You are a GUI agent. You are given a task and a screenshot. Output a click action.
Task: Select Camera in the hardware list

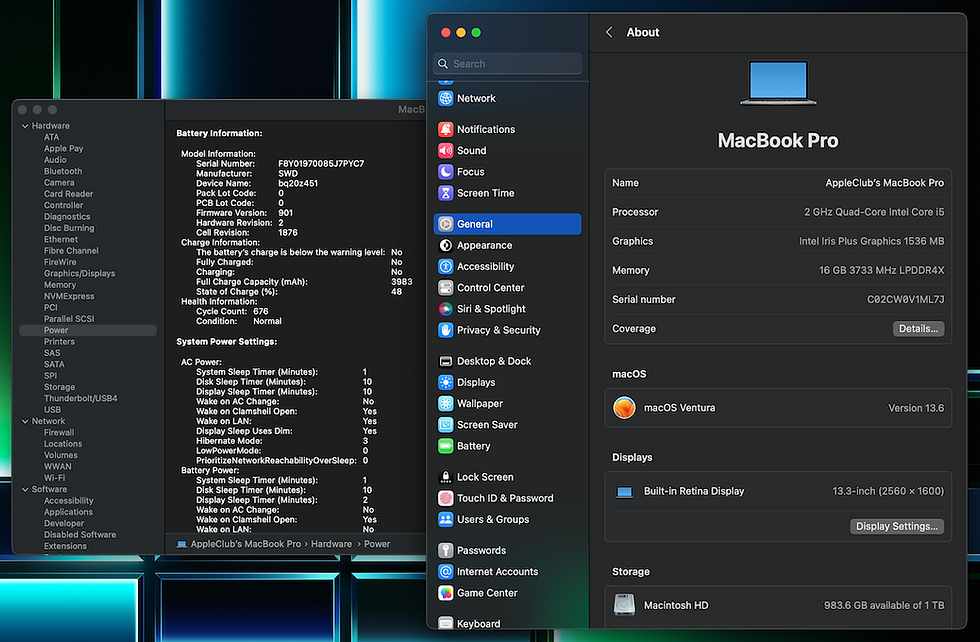pyautogui.click(x=59, y=183)
